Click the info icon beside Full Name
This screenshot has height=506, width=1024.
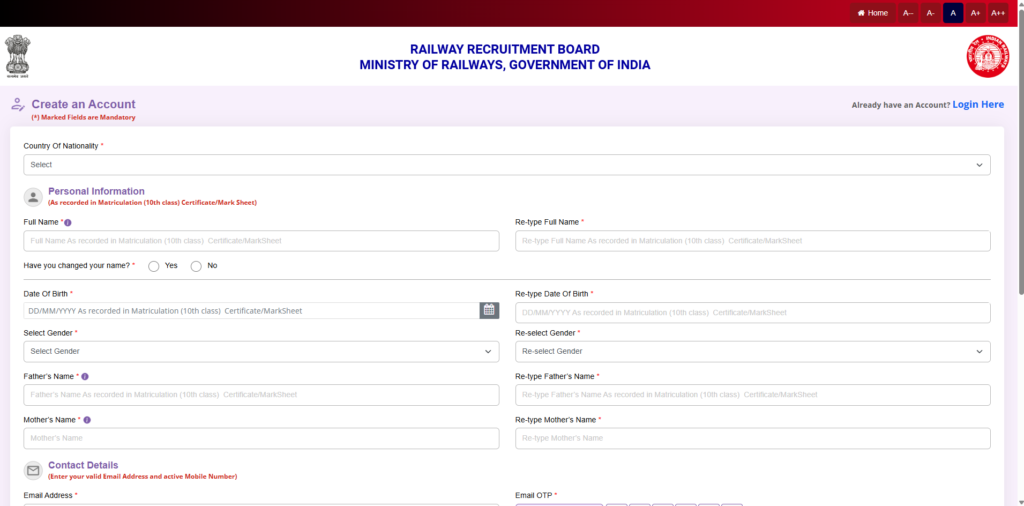click(68, 223)
